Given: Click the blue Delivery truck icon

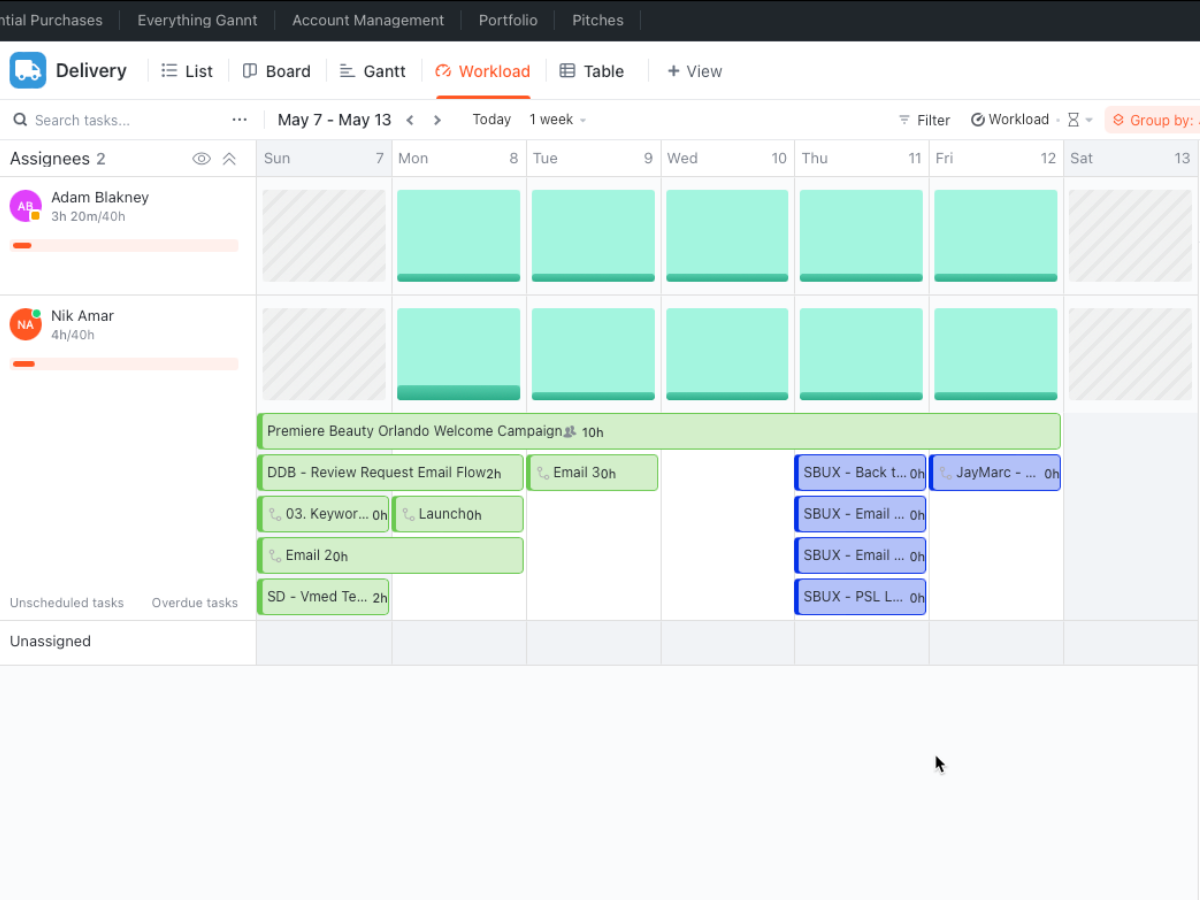Looking at the screenshot, I should coord(27,70).
